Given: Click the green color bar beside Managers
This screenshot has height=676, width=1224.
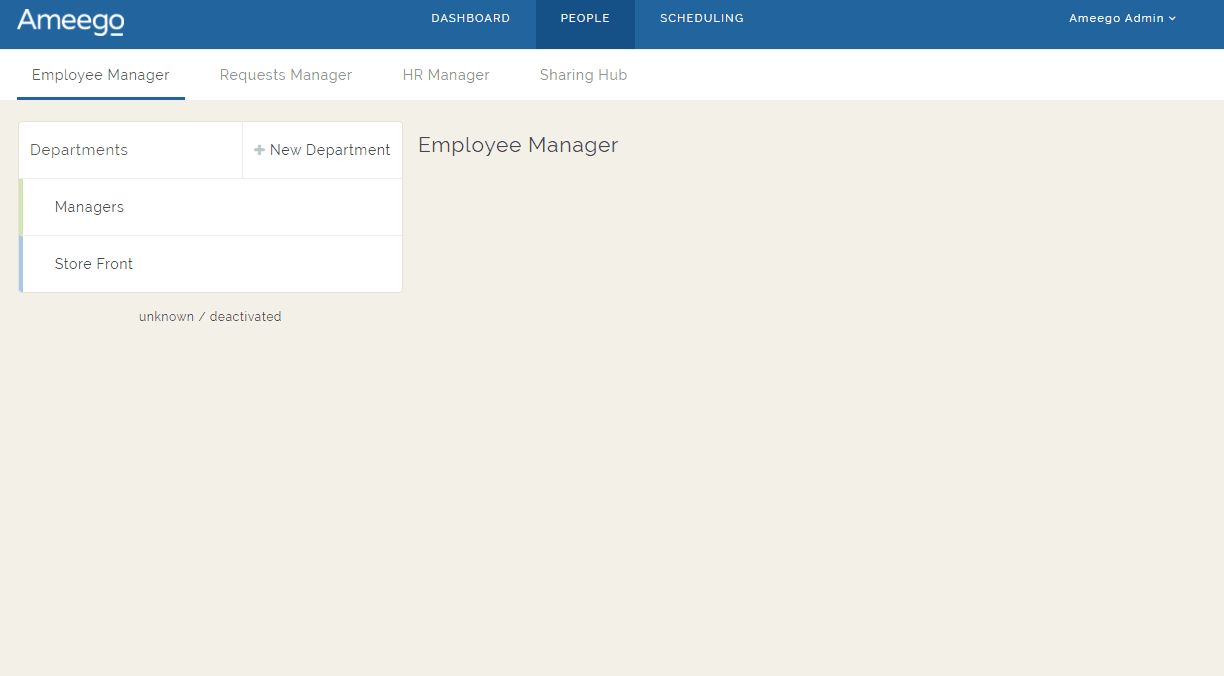Looking at the screenshot, I should (20, 207).
